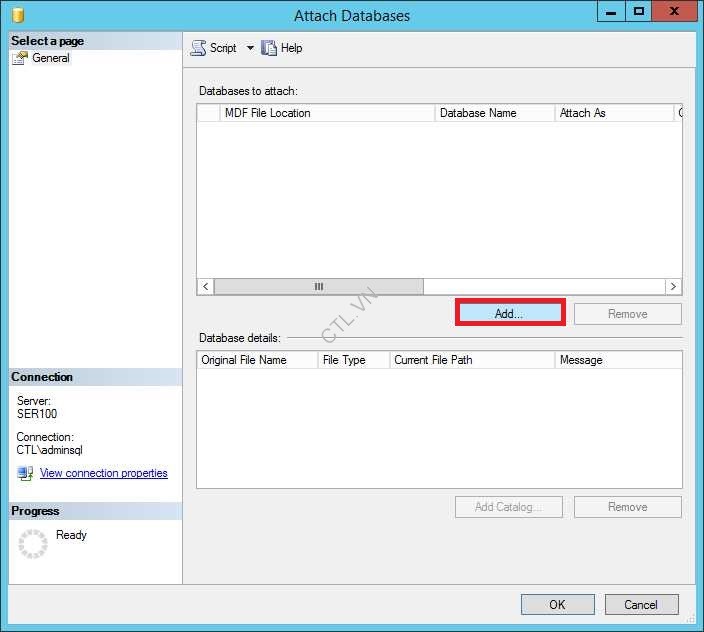Viewport: 704px width, 632px height.
Task: Close the Attach Databases dialog
Action: (x=677, y=13)
